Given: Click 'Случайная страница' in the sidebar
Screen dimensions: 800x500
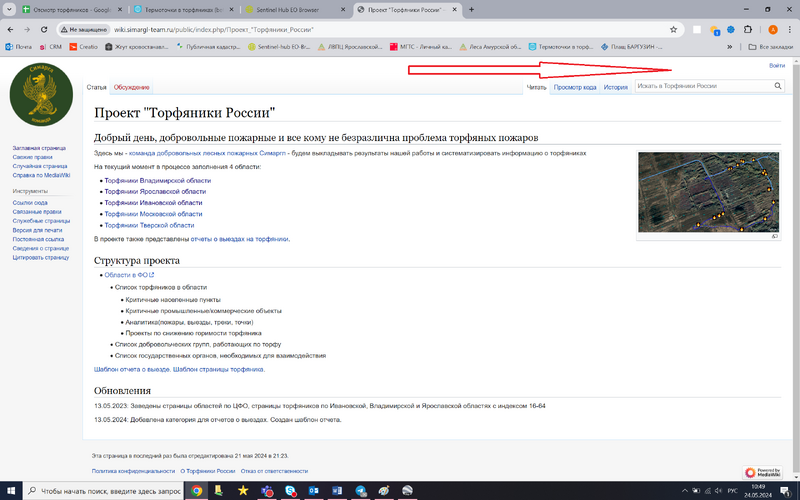Looking at the screenshot, I should coord(40,166).
